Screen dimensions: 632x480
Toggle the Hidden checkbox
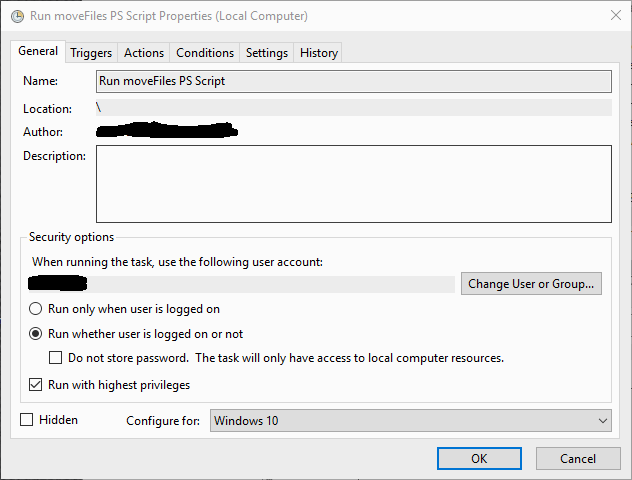tap(27, 420)
